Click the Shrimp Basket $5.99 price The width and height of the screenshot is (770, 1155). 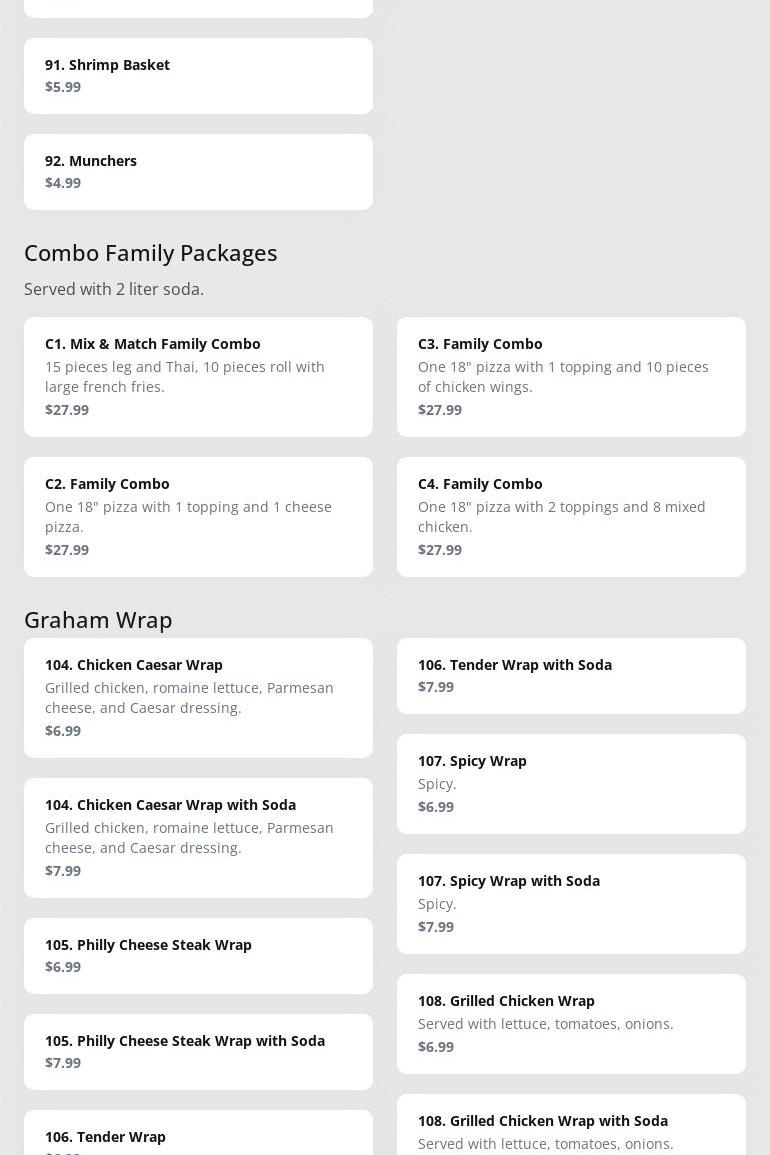(x=63, y=87)
